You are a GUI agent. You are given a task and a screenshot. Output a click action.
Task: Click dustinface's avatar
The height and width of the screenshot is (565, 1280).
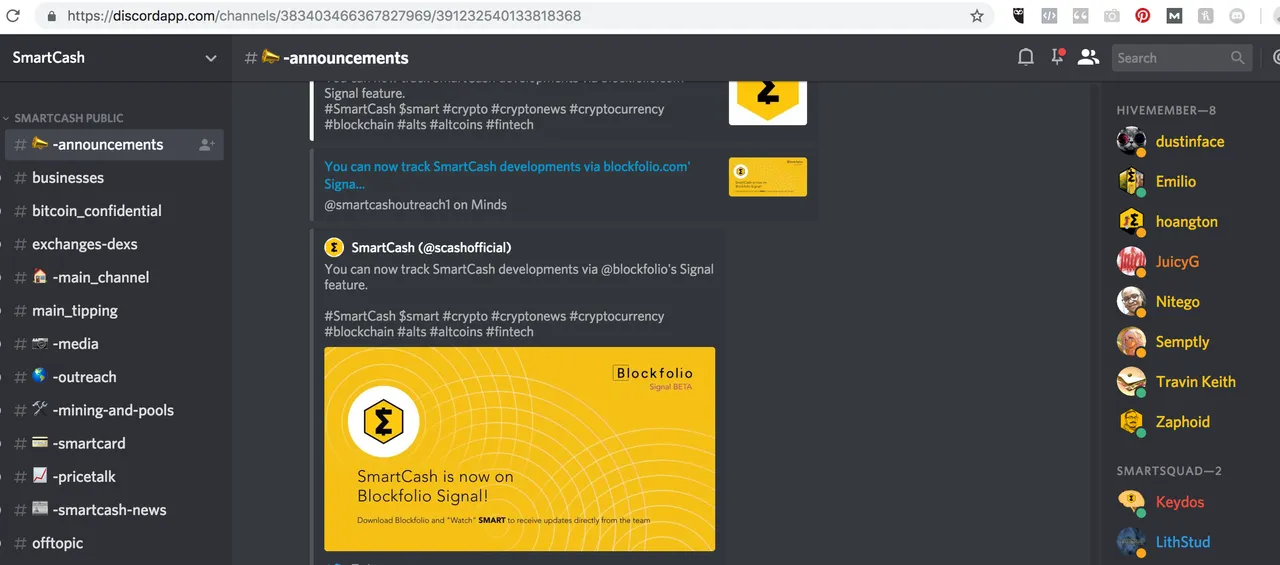1131,141
